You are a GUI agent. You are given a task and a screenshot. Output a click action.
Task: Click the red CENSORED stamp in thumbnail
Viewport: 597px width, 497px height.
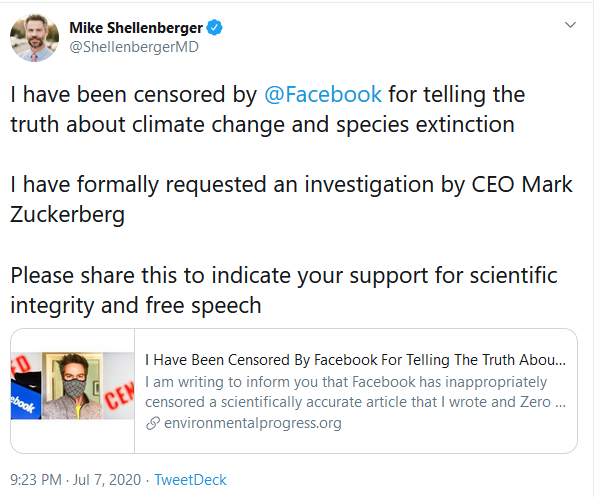pos(120,395)
